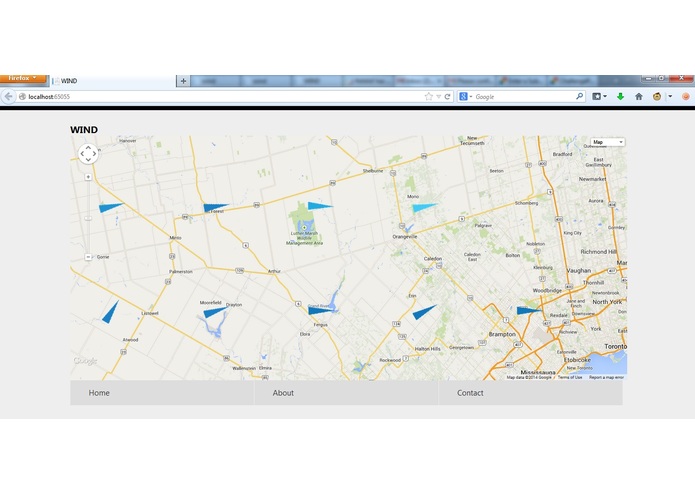Click the wind arrow northeast of Brampton

tap(529, 311)
